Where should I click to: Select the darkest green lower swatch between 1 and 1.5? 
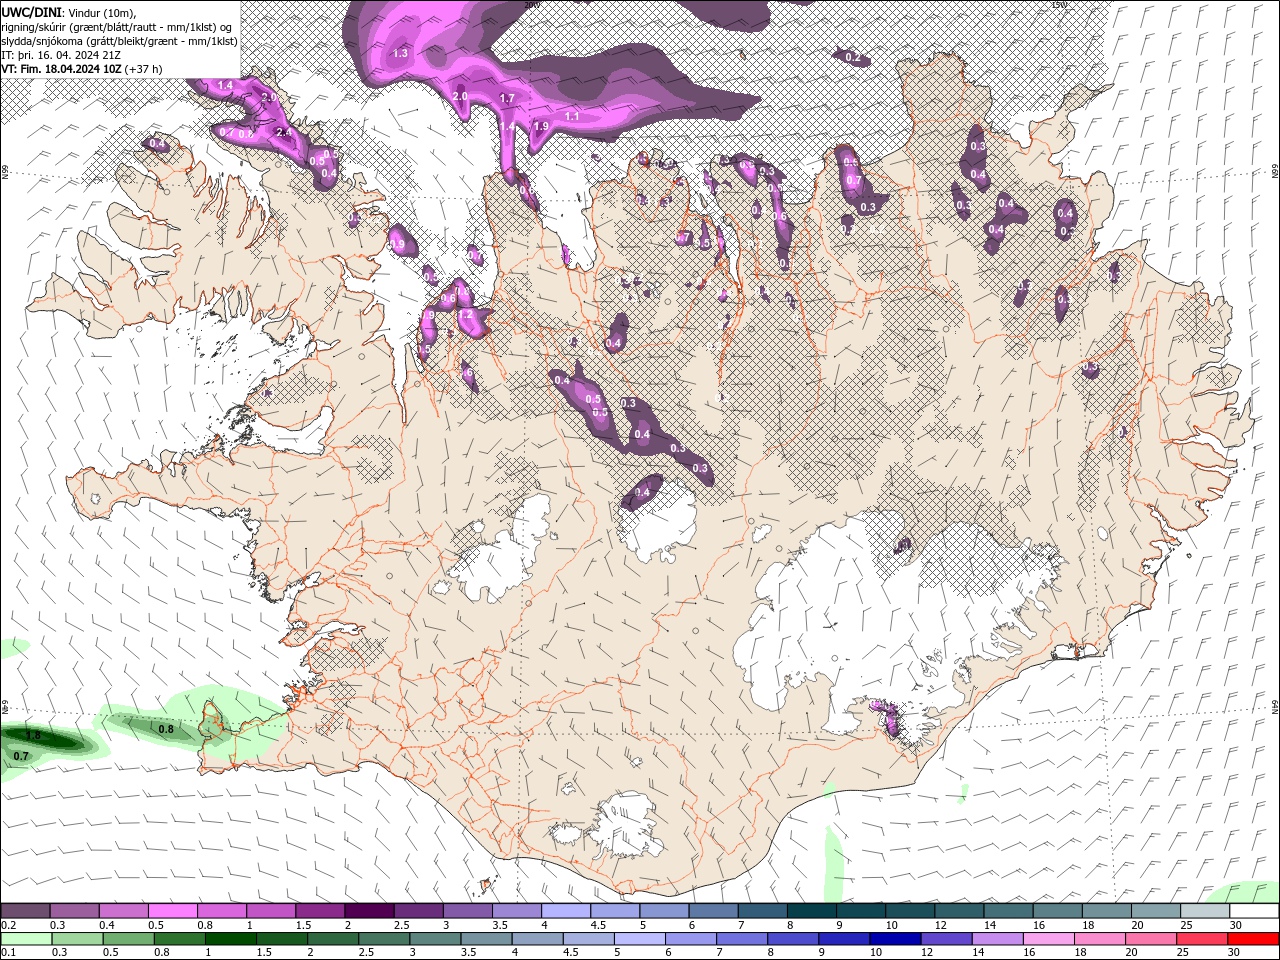point(231,939)
